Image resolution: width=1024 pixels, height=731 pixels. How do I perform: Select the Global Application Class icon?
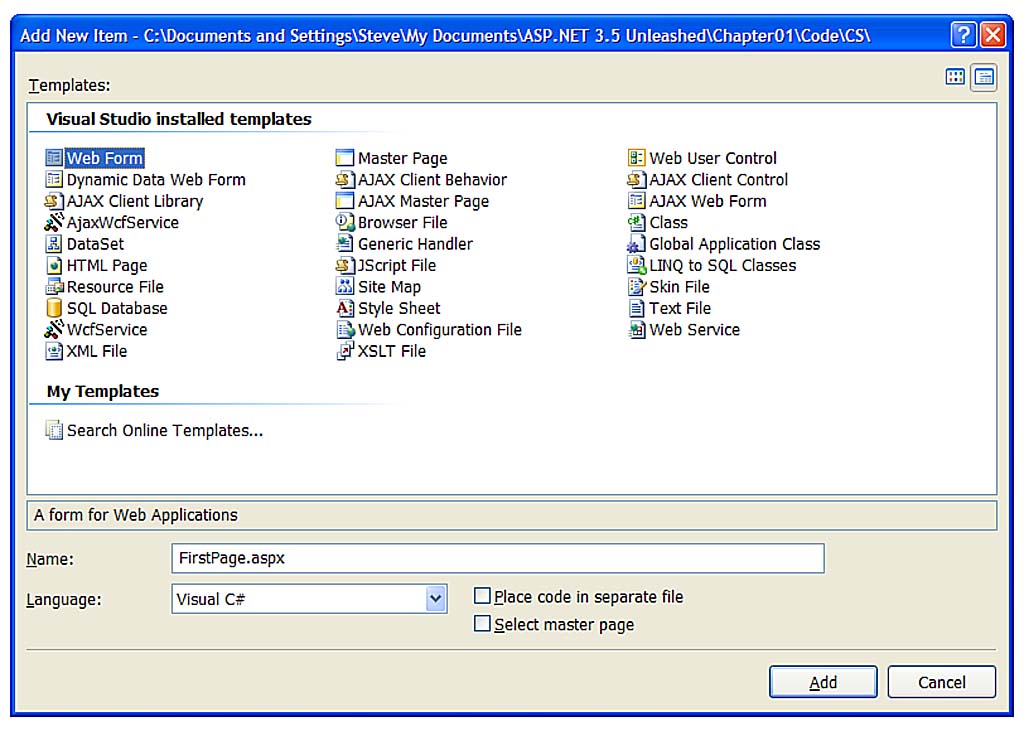point(636,244)
